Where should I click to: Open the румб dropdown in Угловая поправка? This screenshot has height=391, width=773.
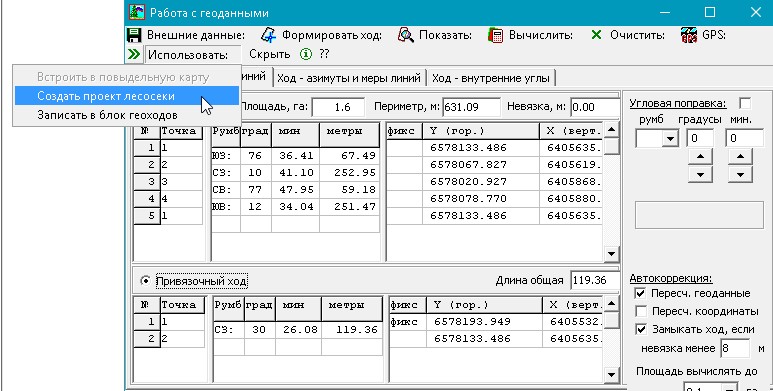coord(669,139)
